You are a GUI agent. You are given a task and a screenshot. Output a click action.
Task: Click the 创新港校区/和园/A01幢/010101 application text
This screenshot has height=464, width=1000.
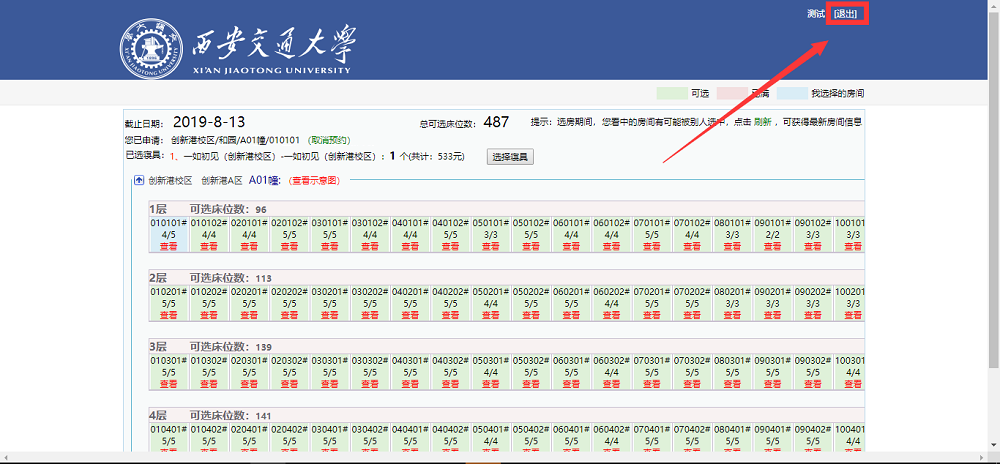point(235,140)
